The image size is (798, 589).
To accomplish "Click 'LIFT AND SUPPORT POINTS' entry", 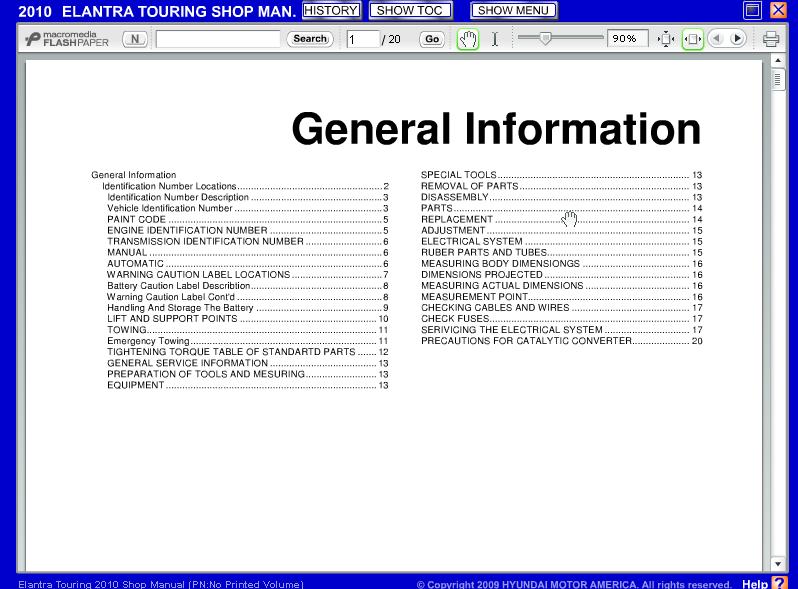I will point(247,319).
